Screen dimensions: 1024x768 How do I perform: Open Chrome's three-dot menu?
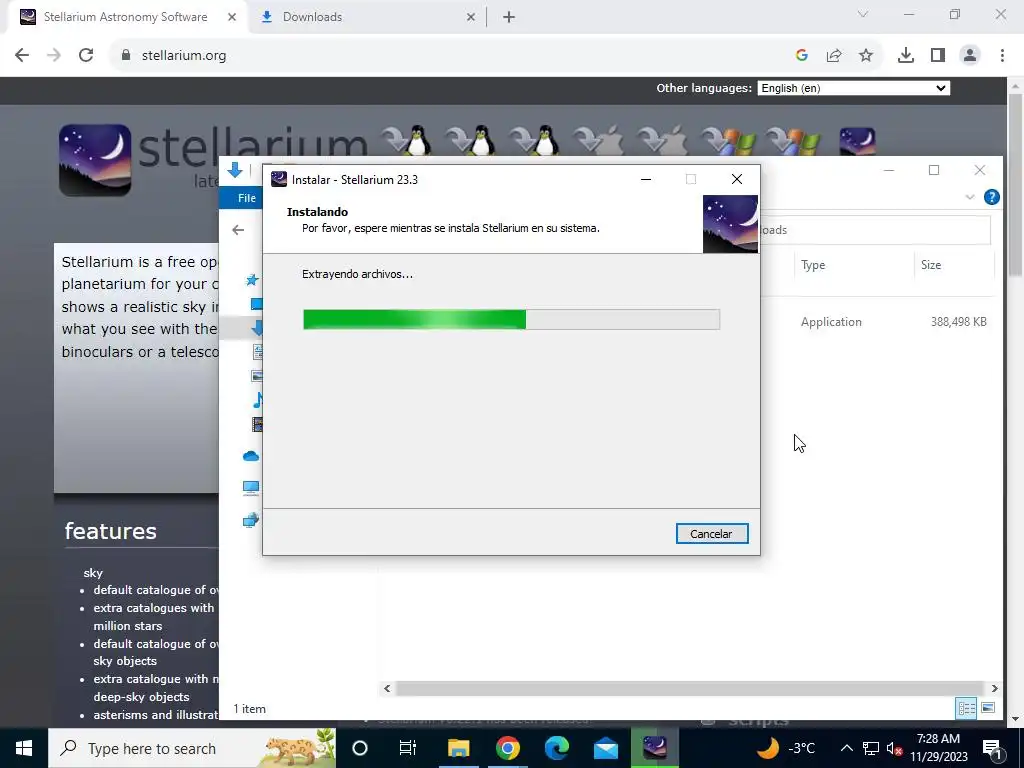(1002, 56)
